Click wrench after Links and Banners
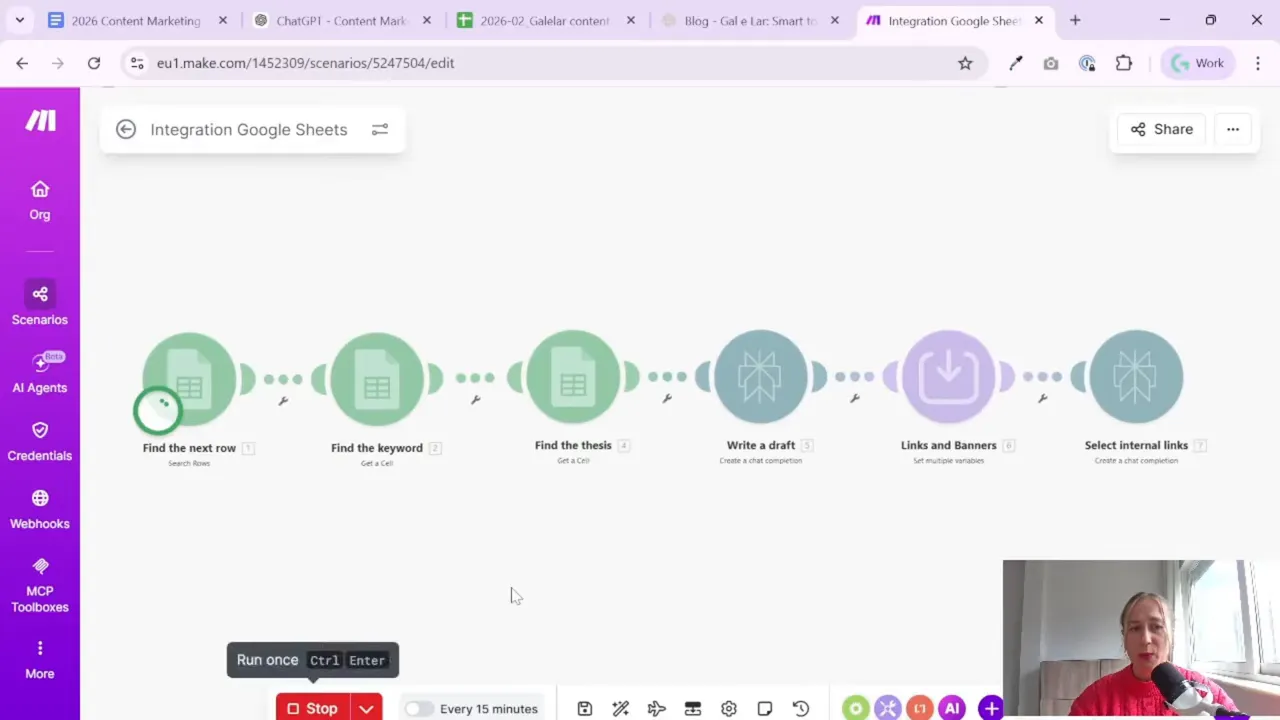Image resolution: width=1280 pixels, height=720 pixels. (1043, 399)
